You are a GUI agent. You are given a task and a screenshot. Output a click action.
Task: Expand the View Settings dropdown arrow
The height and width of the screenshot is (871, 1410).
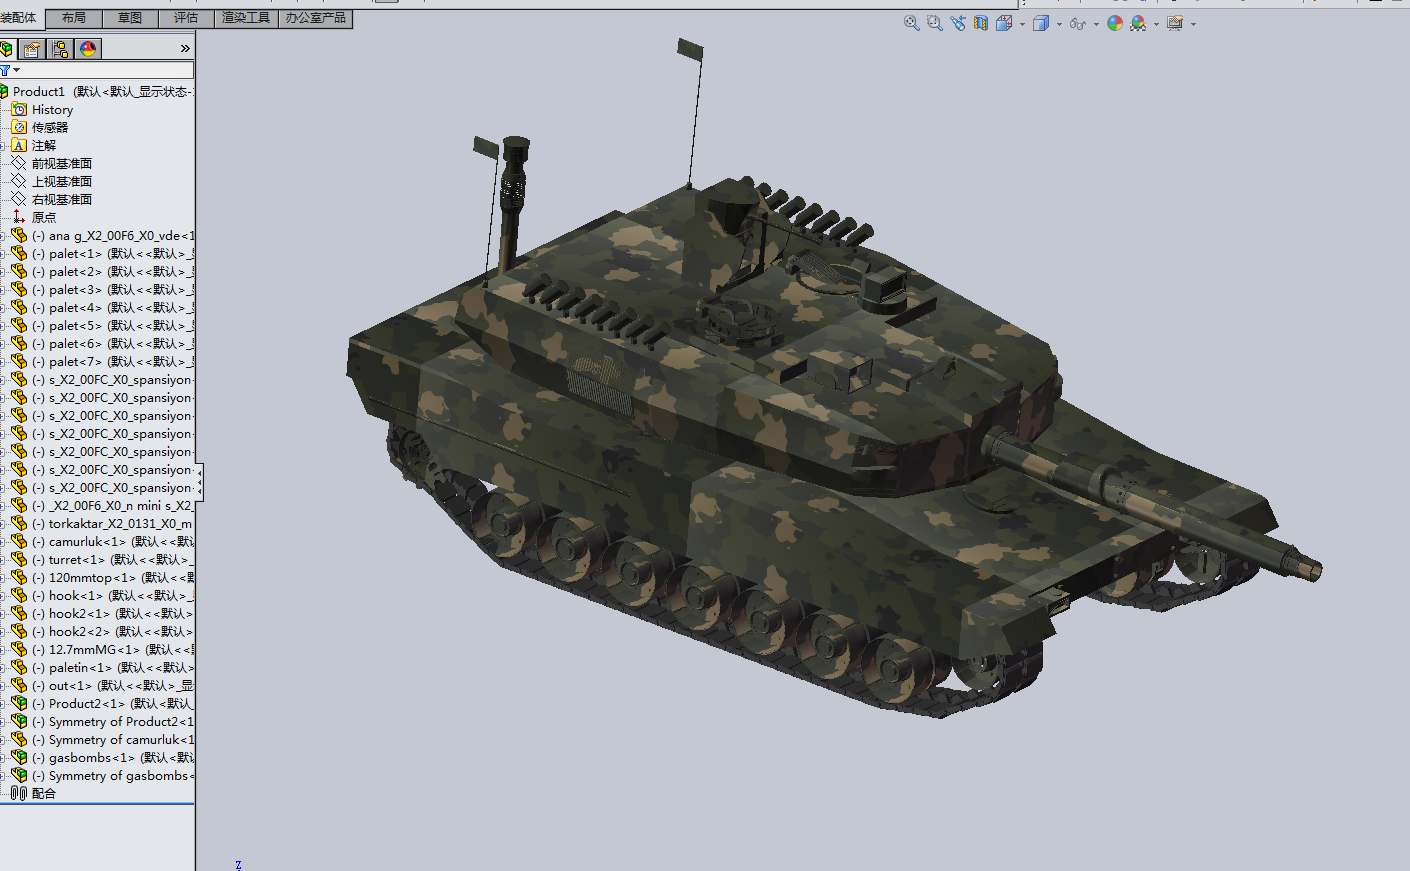click(x=1193, y=24)
